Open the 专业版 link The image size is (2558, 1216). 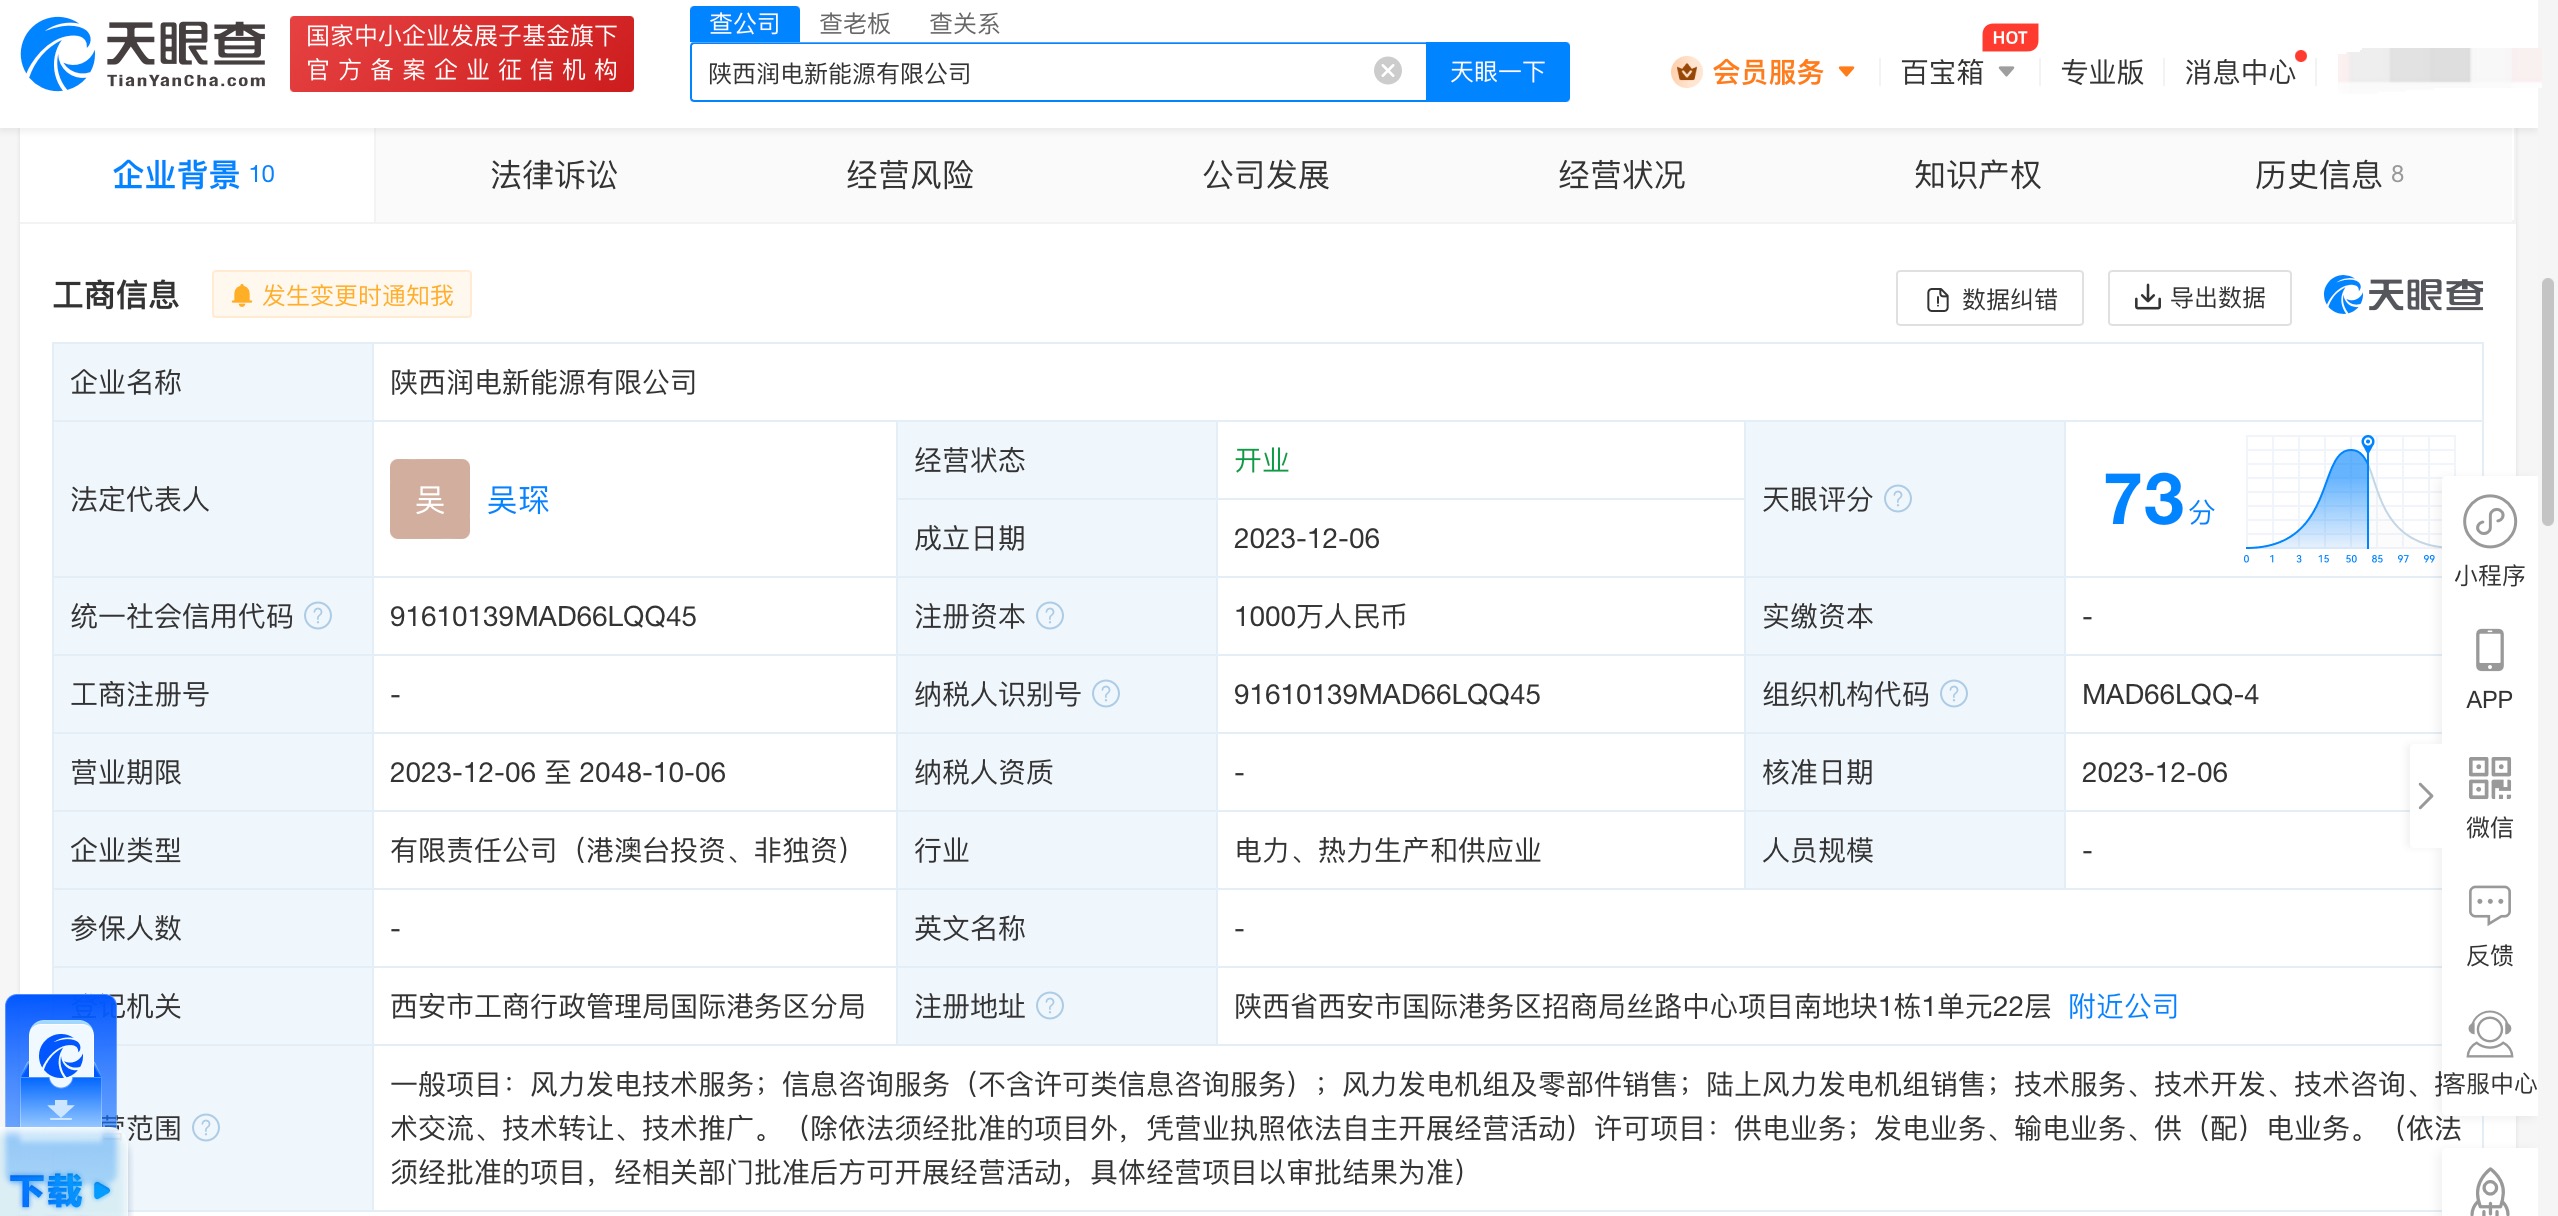pos(2102,72)
